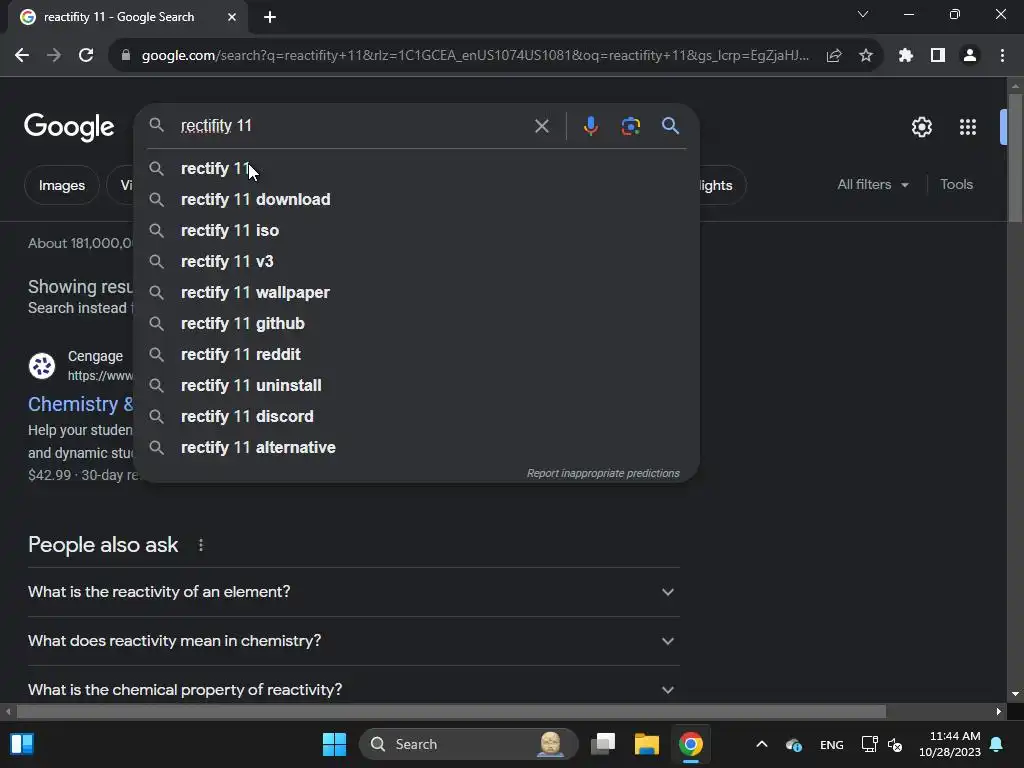Expand "What is the reactivity of an element?"

(353, 592)
